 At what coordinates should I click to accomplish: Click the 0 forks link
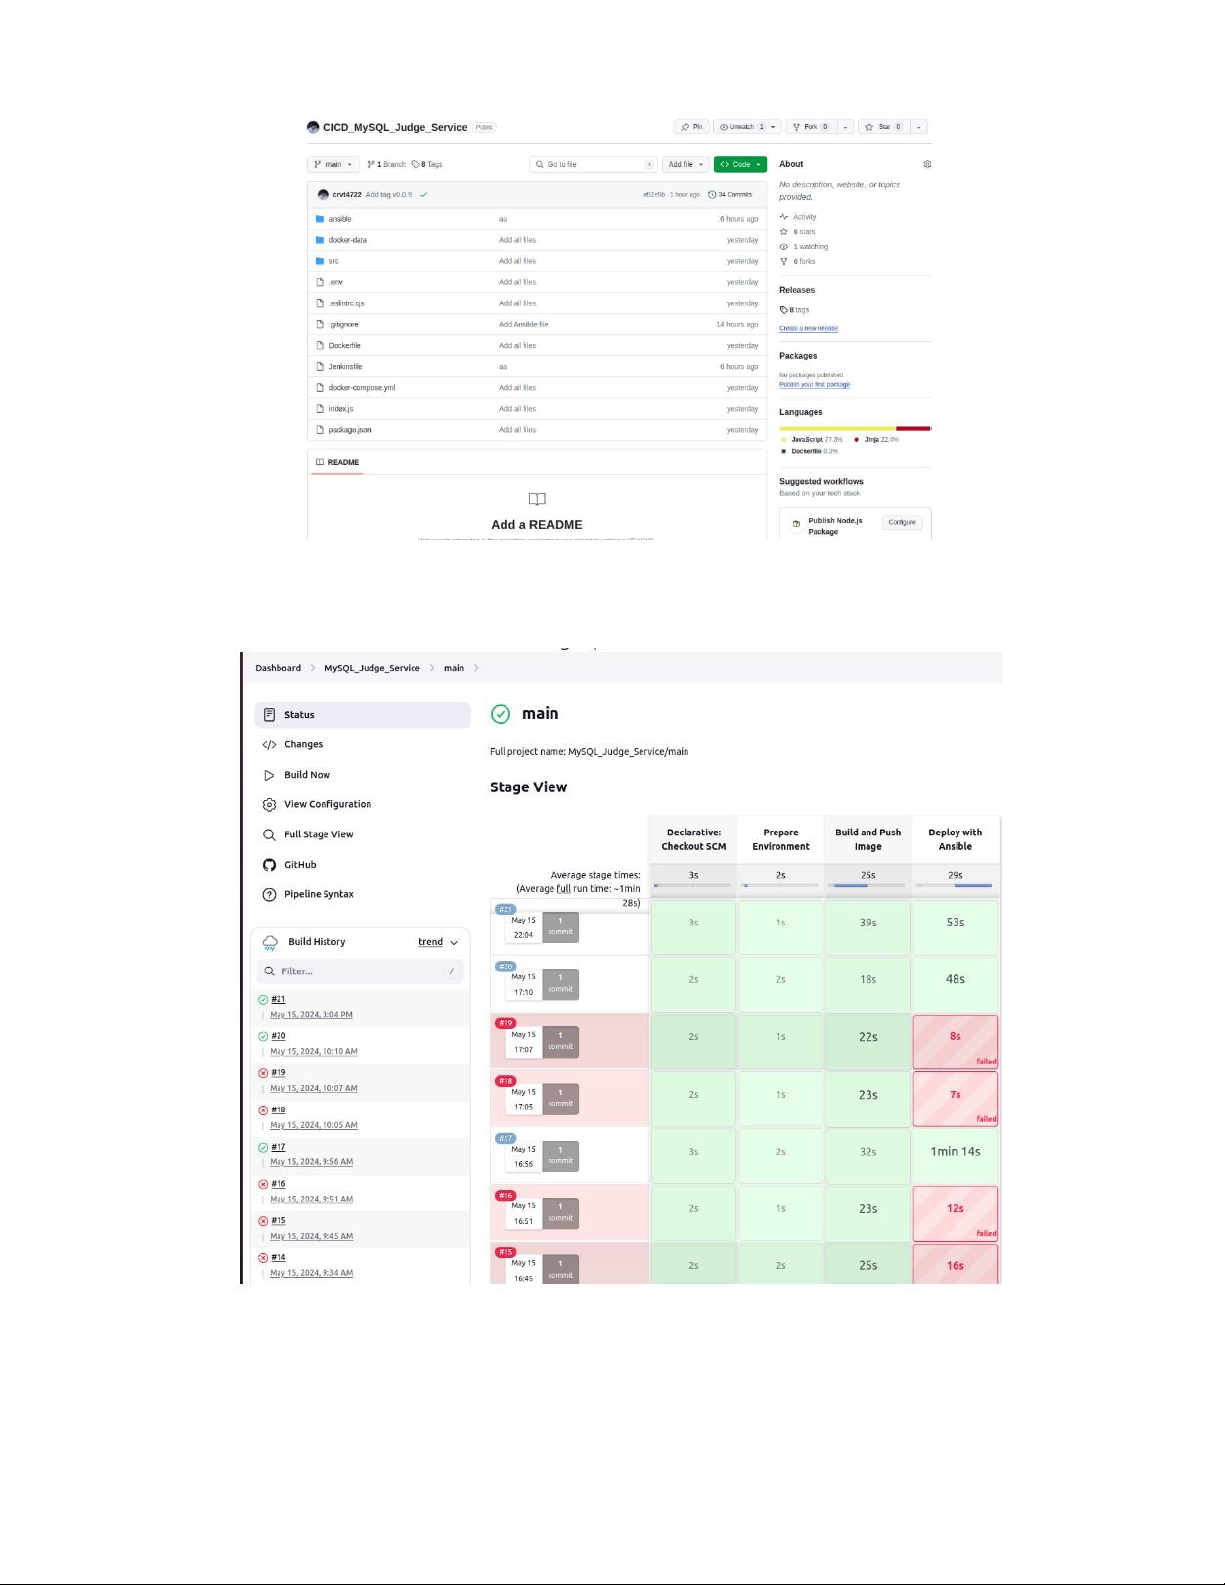point(798,261)
